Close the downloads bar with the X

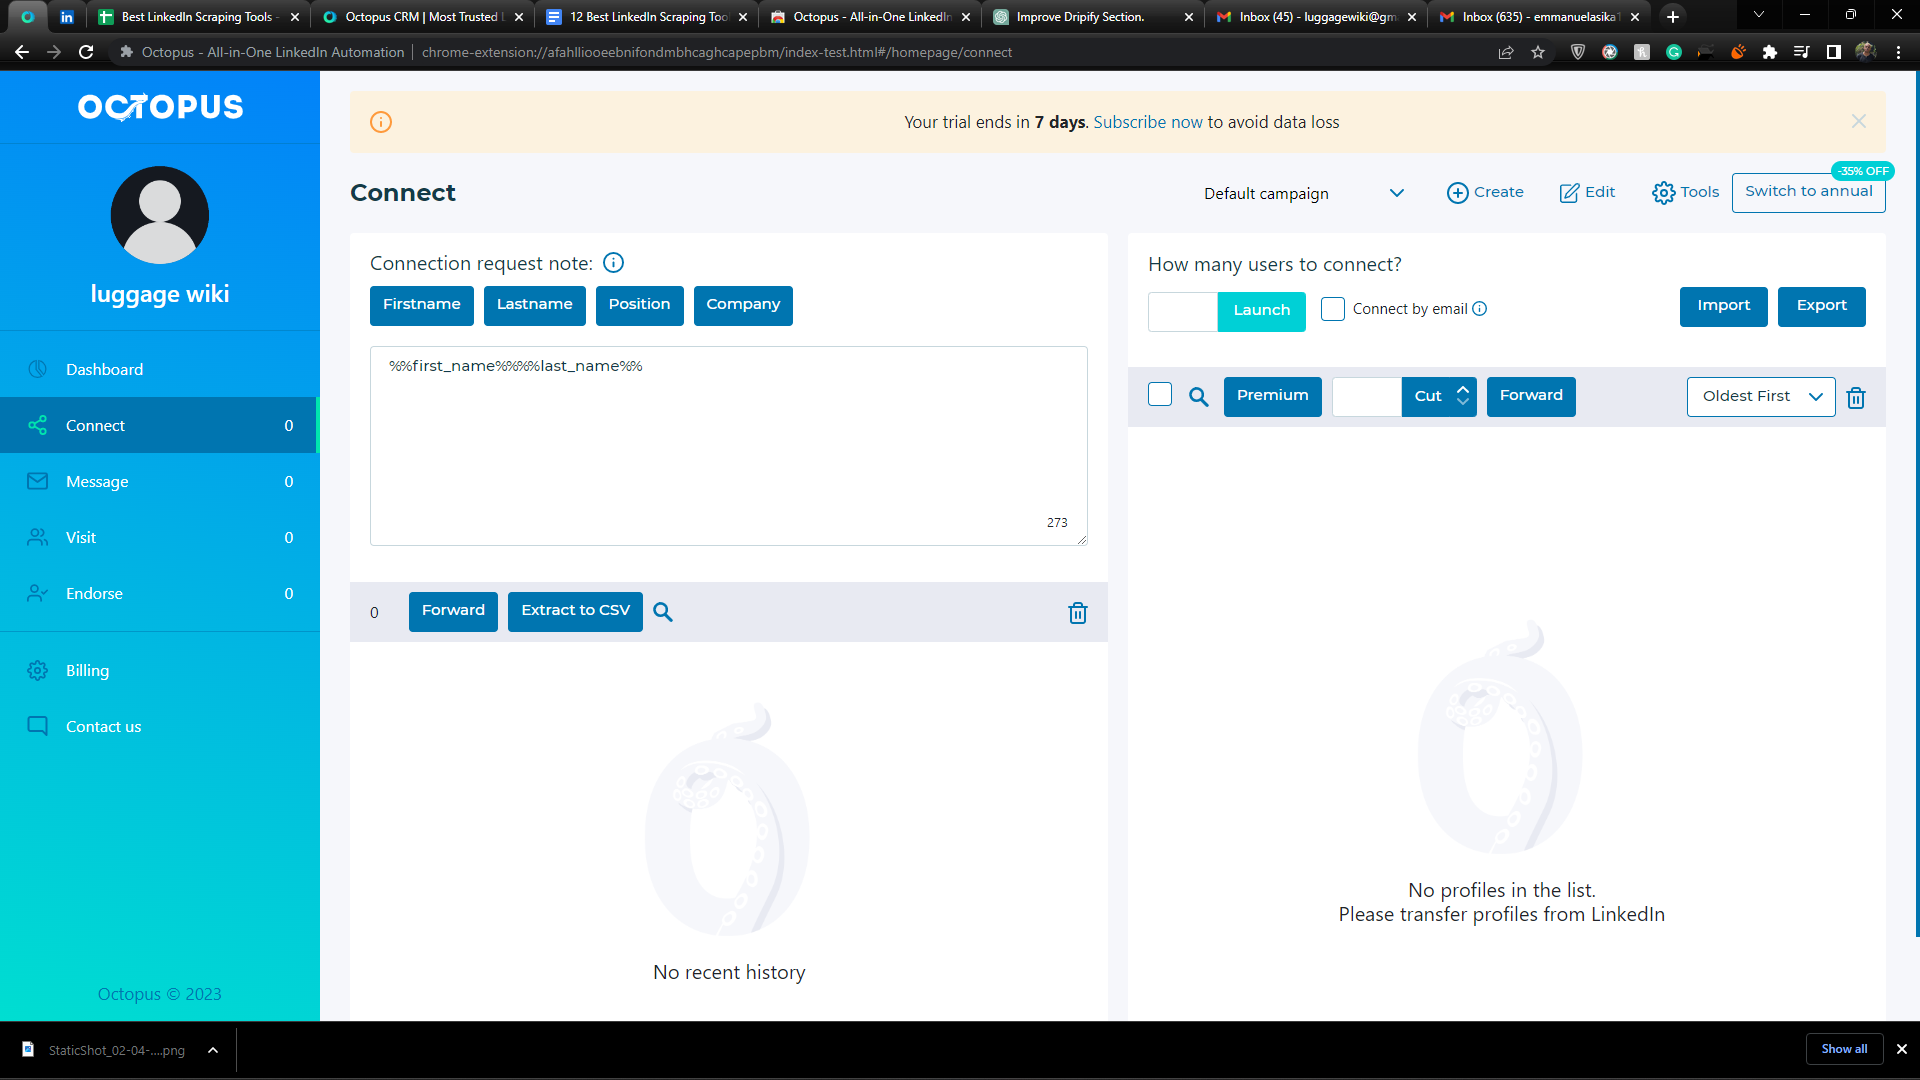tap(1902, 1049)
